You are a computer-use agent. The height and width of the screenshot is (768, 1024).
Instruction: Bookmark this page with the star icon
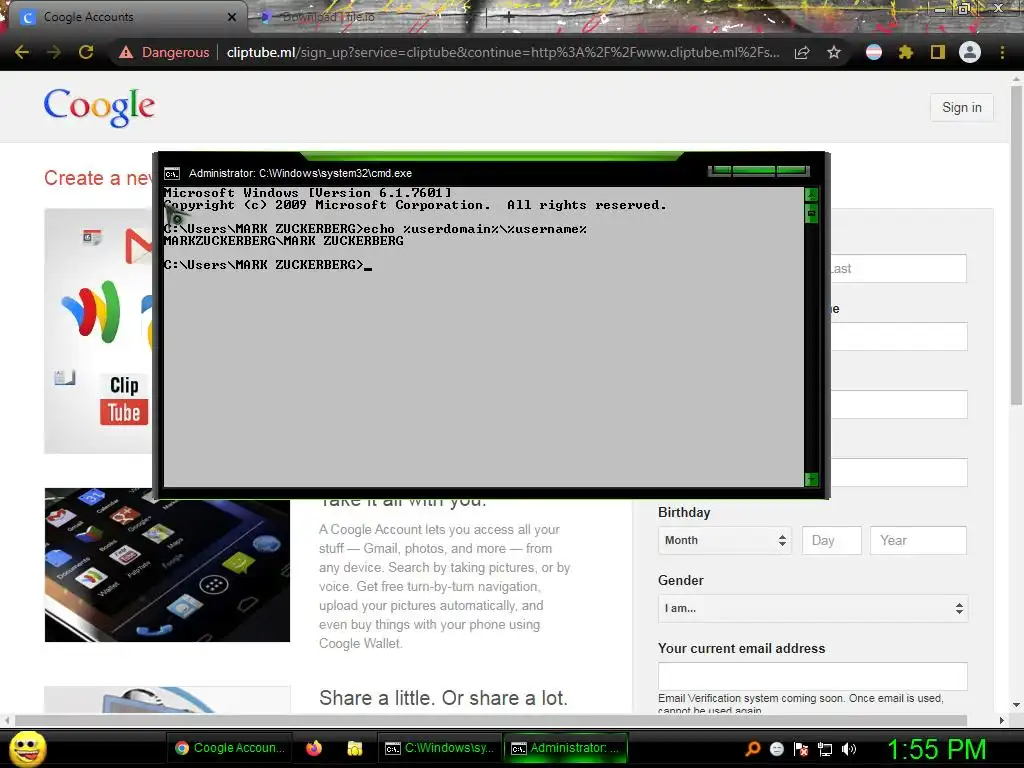834,52
